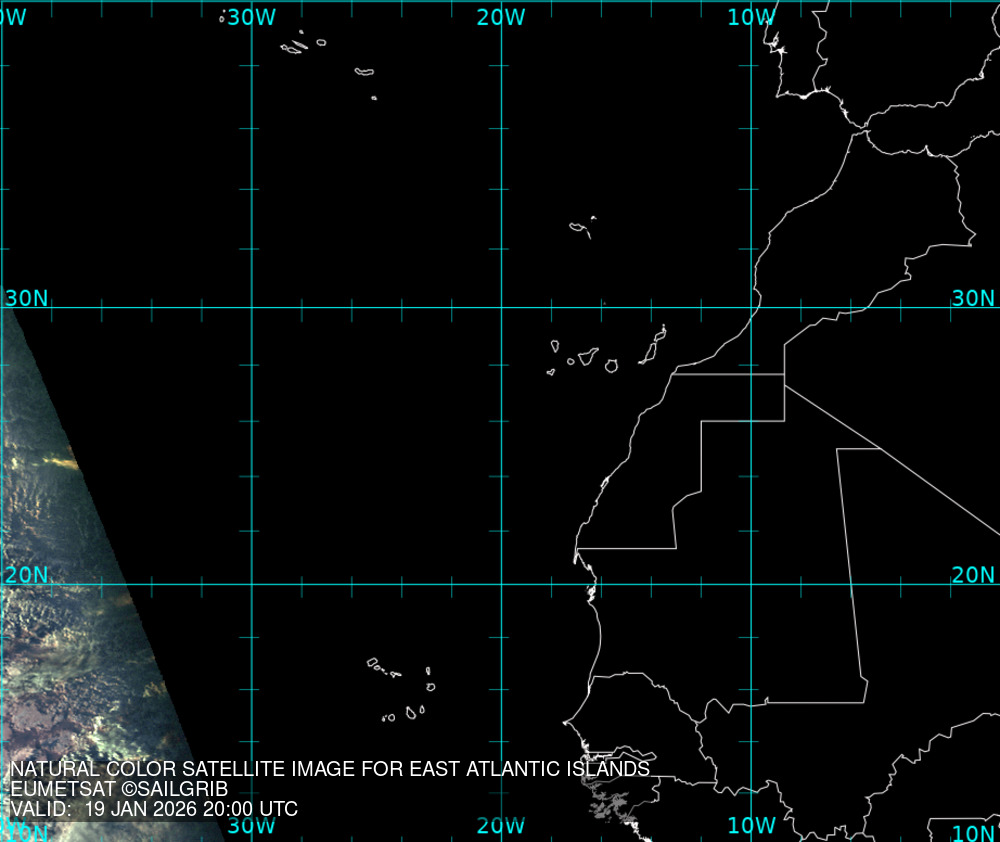
Task: Click the 30W longitude label at the top
Action: (x=251, y=17)
